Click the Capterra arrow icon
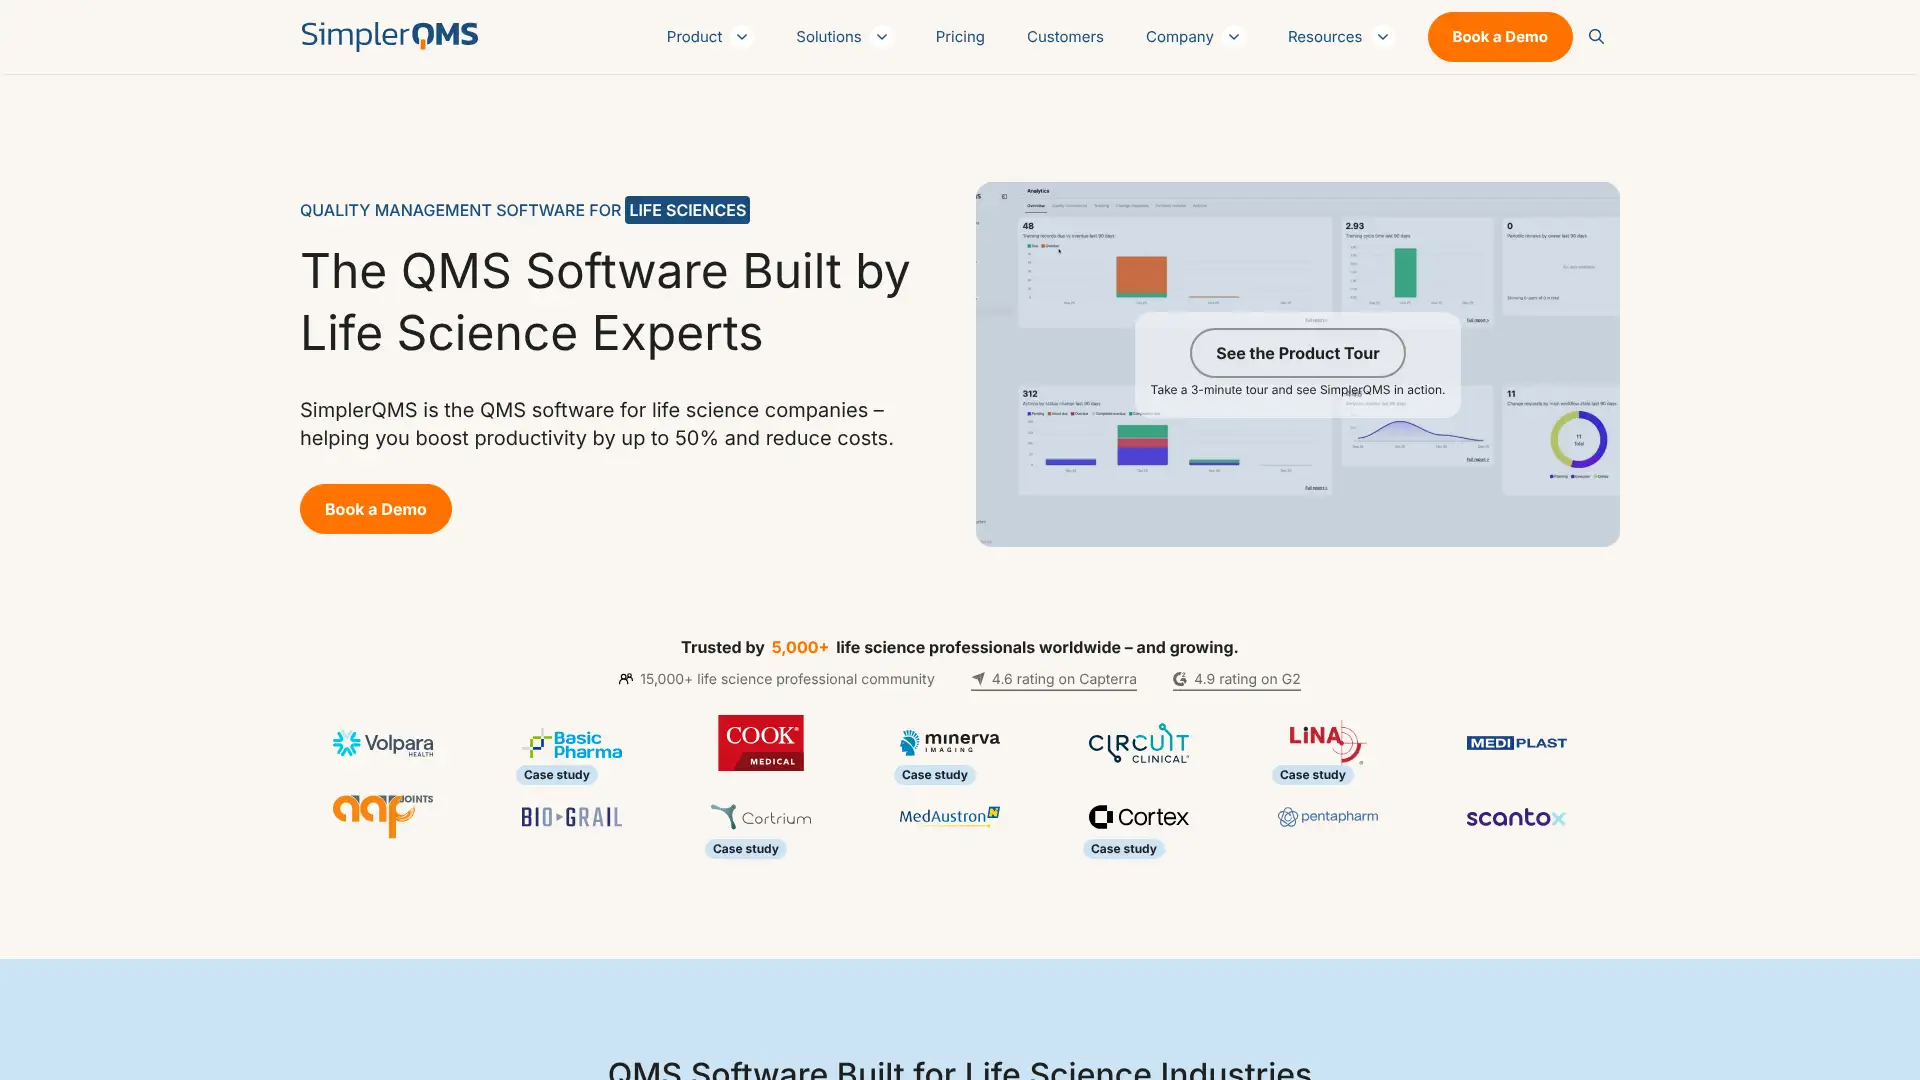1920x1080 pixels. (978, 679)
